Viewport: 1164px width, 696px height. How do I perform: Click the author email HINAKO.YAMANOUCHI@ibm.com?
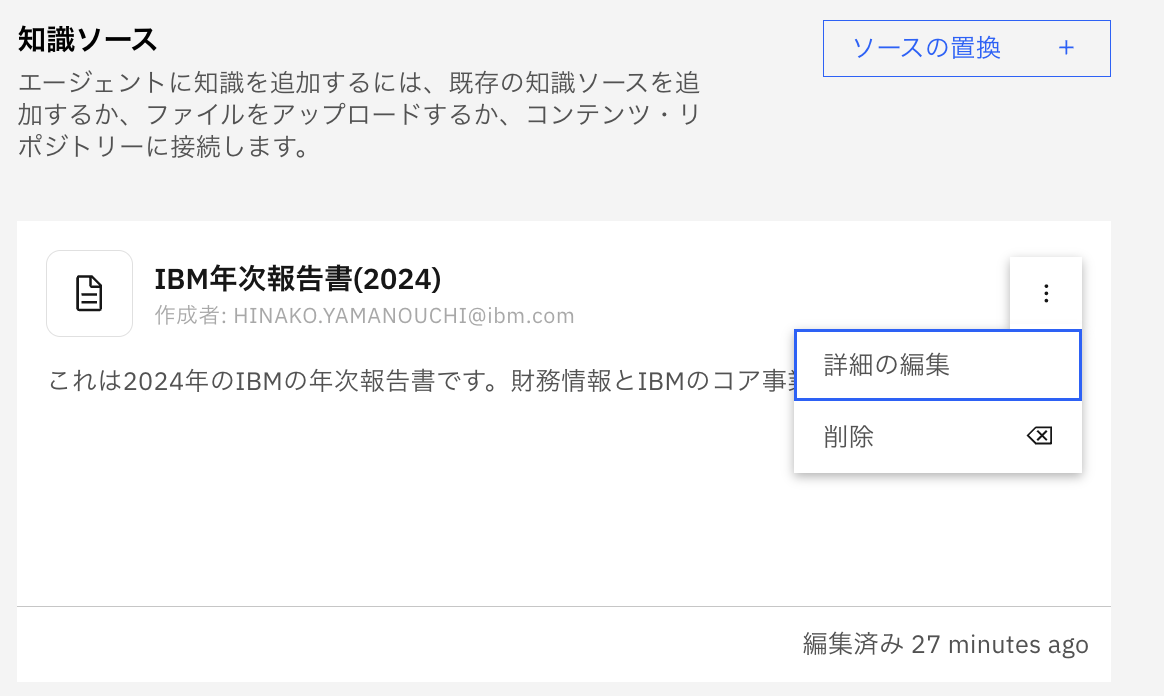pos(403,316)
